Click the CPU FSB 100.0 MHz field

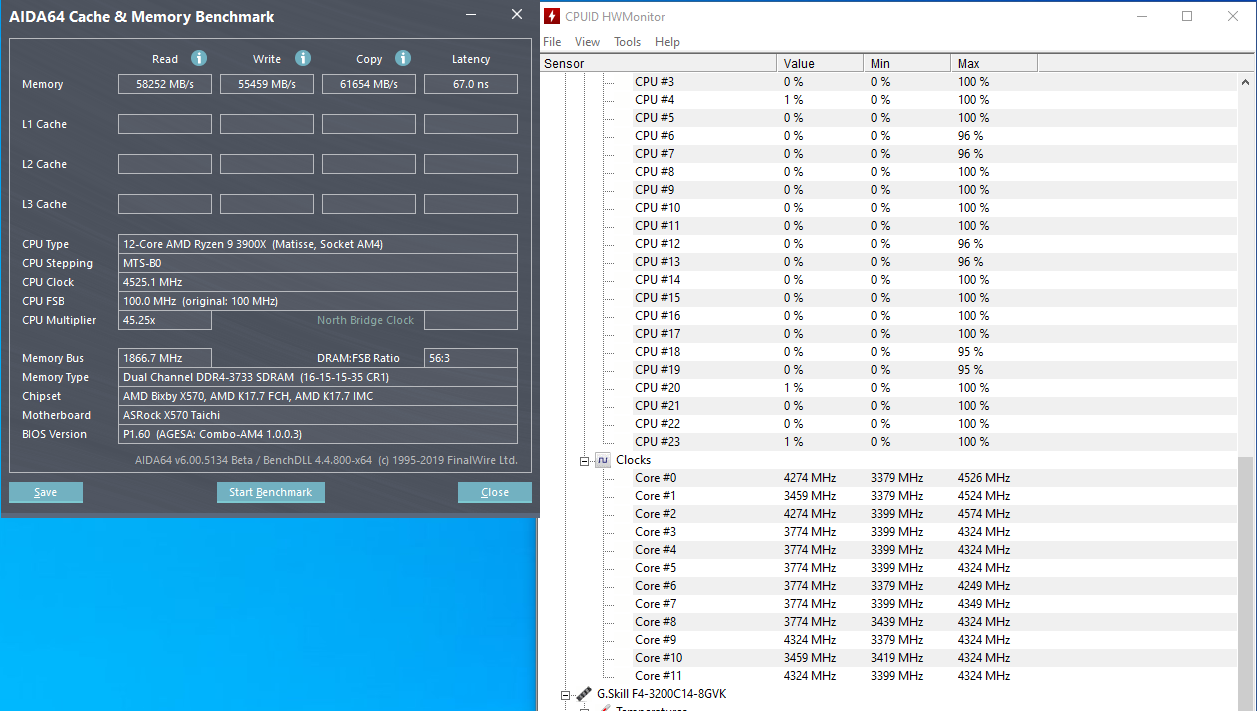318,301
